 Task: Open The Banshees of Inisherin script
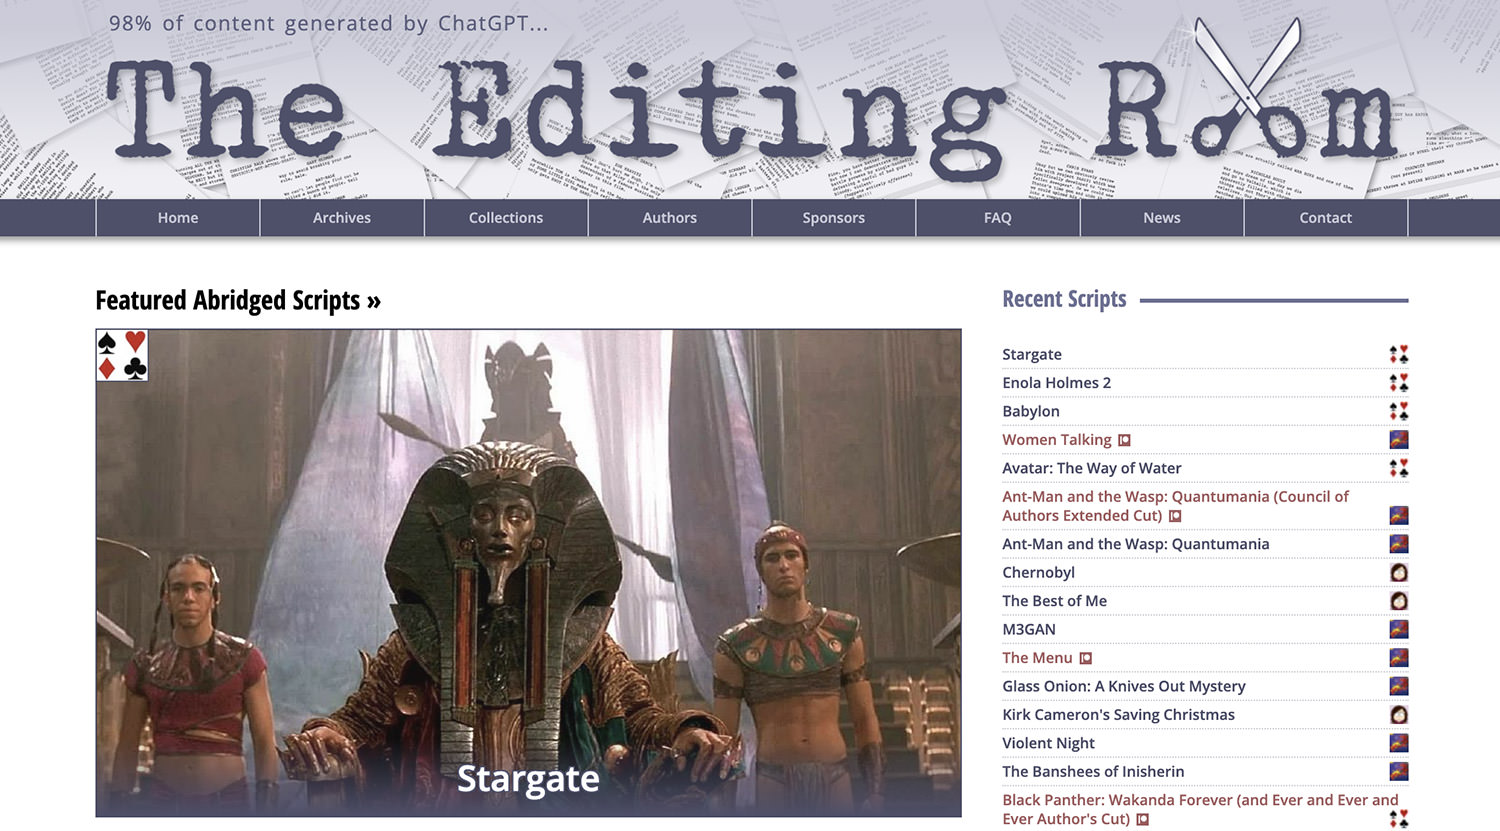point(1093,772)
